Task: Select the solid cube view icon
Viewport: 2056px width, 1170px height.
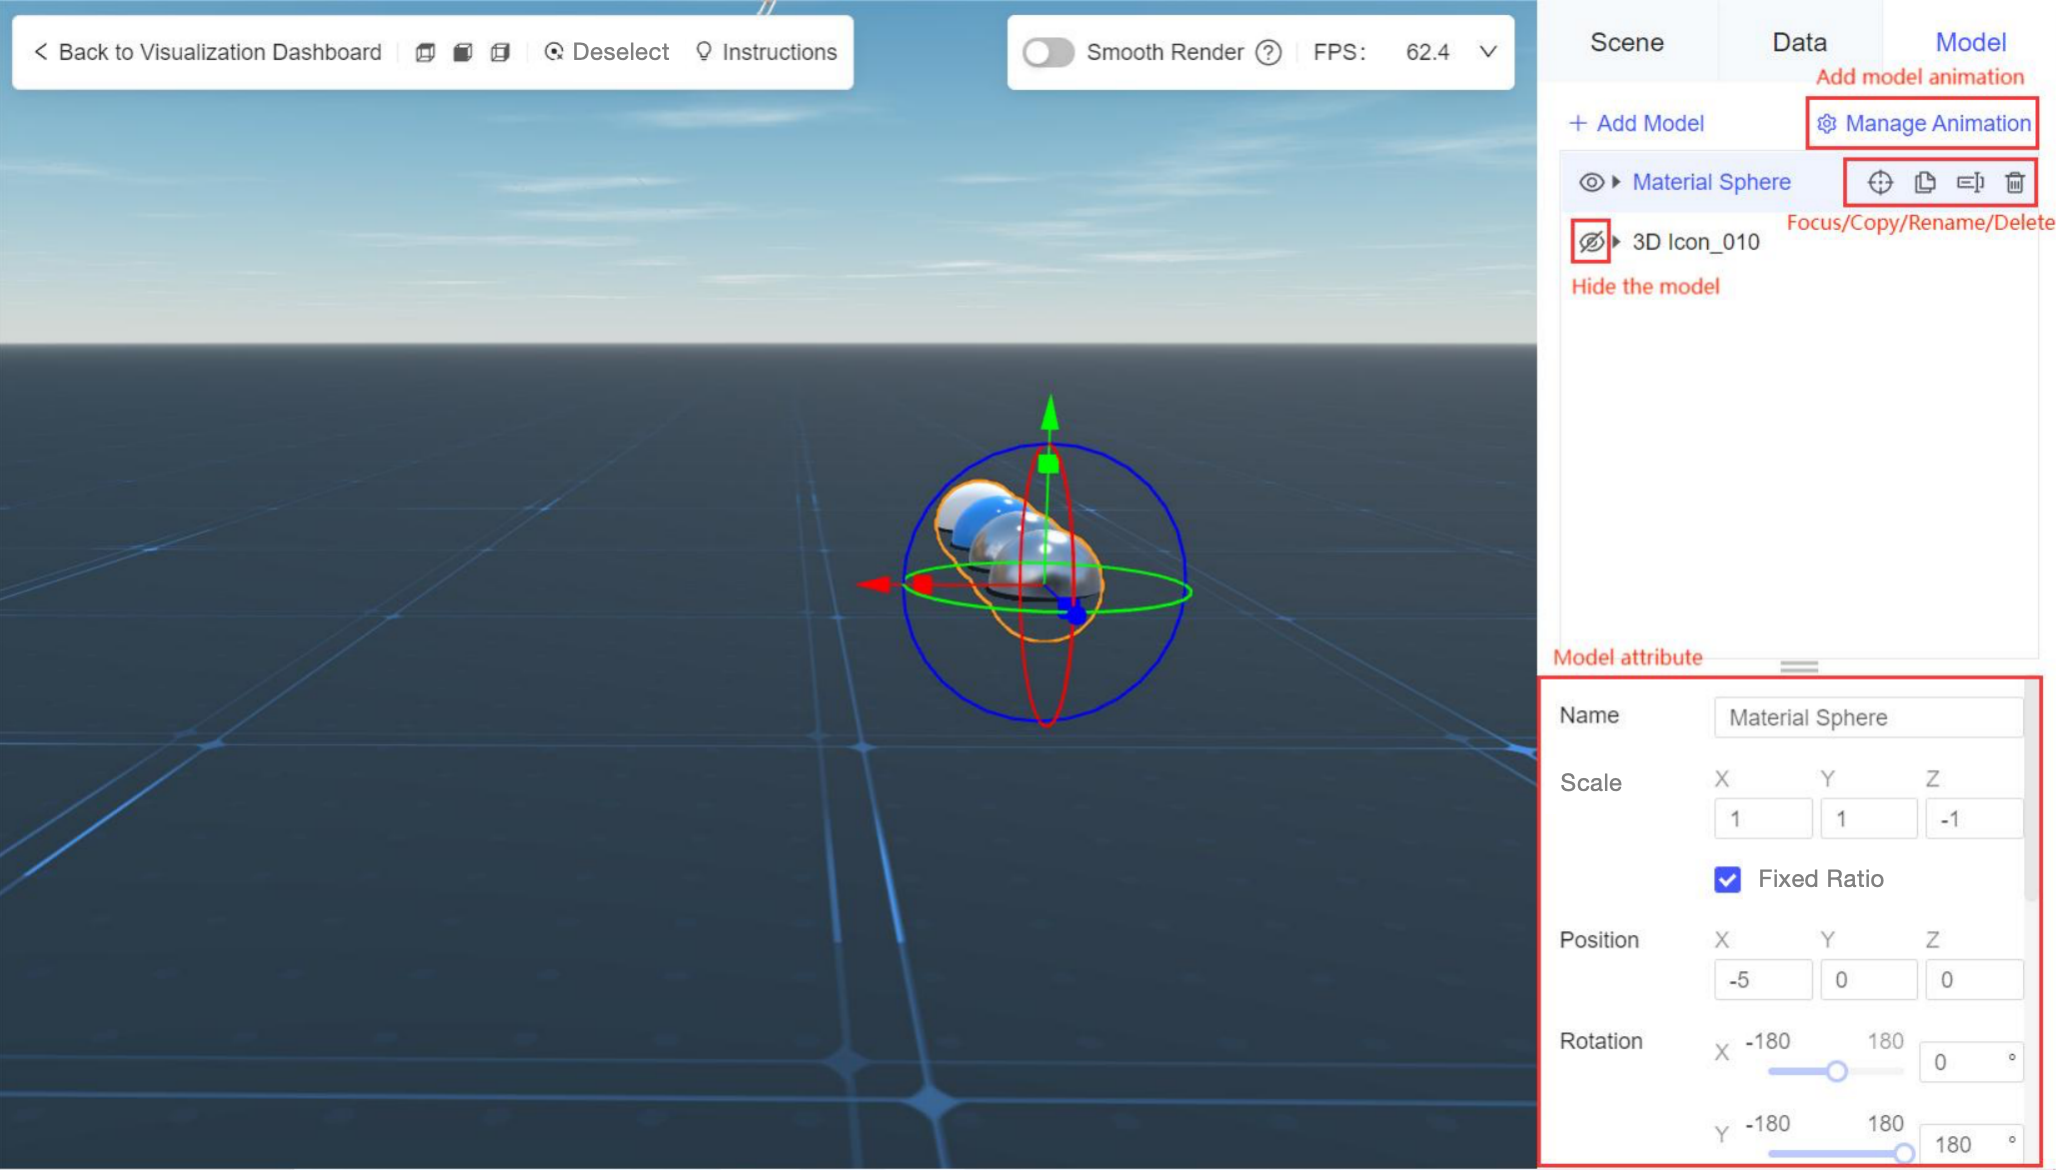Action: pos(462,52)
